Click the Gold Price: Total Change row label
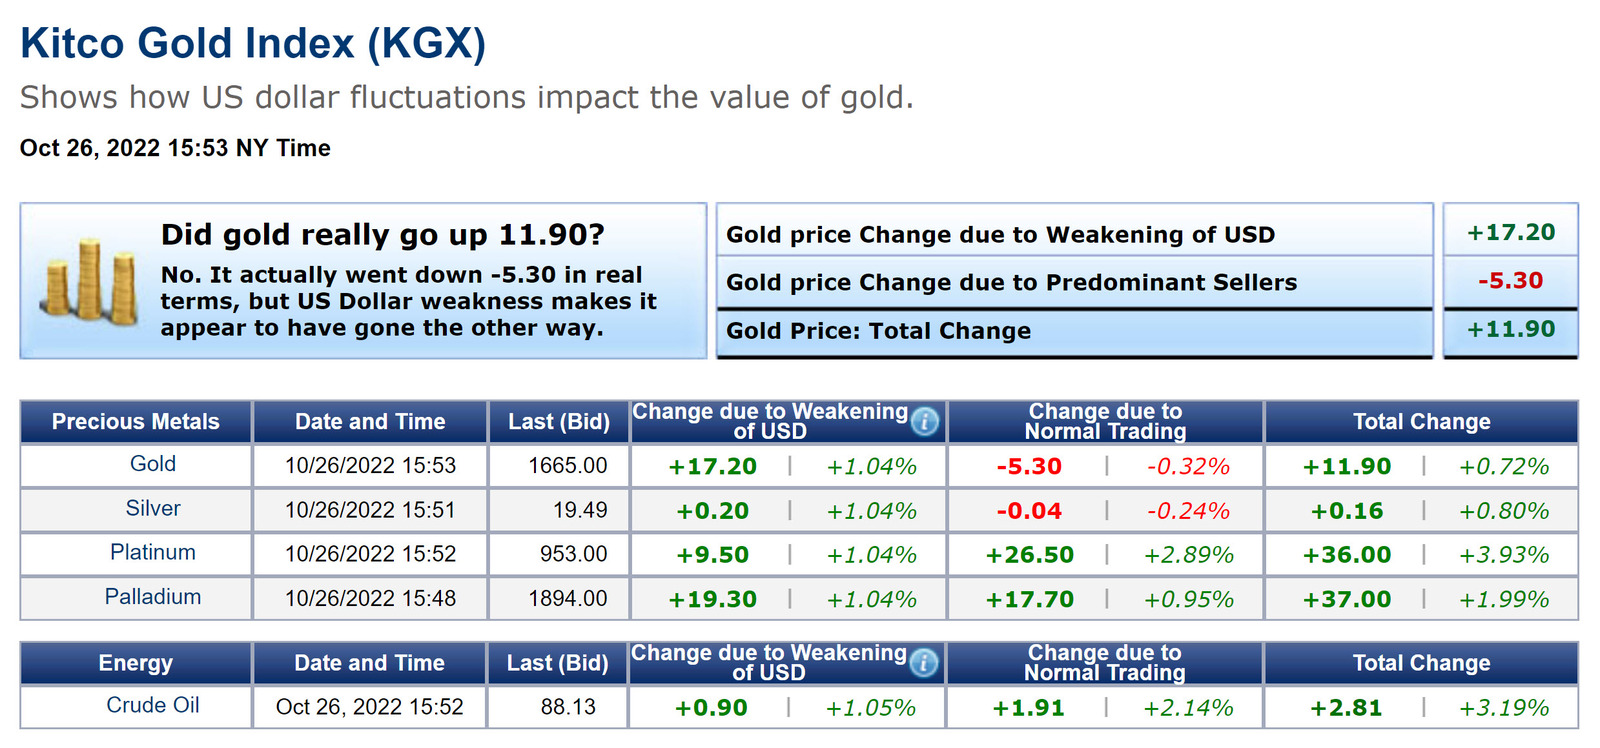The height and width of the screenshot is (748, 1600). 878,331
